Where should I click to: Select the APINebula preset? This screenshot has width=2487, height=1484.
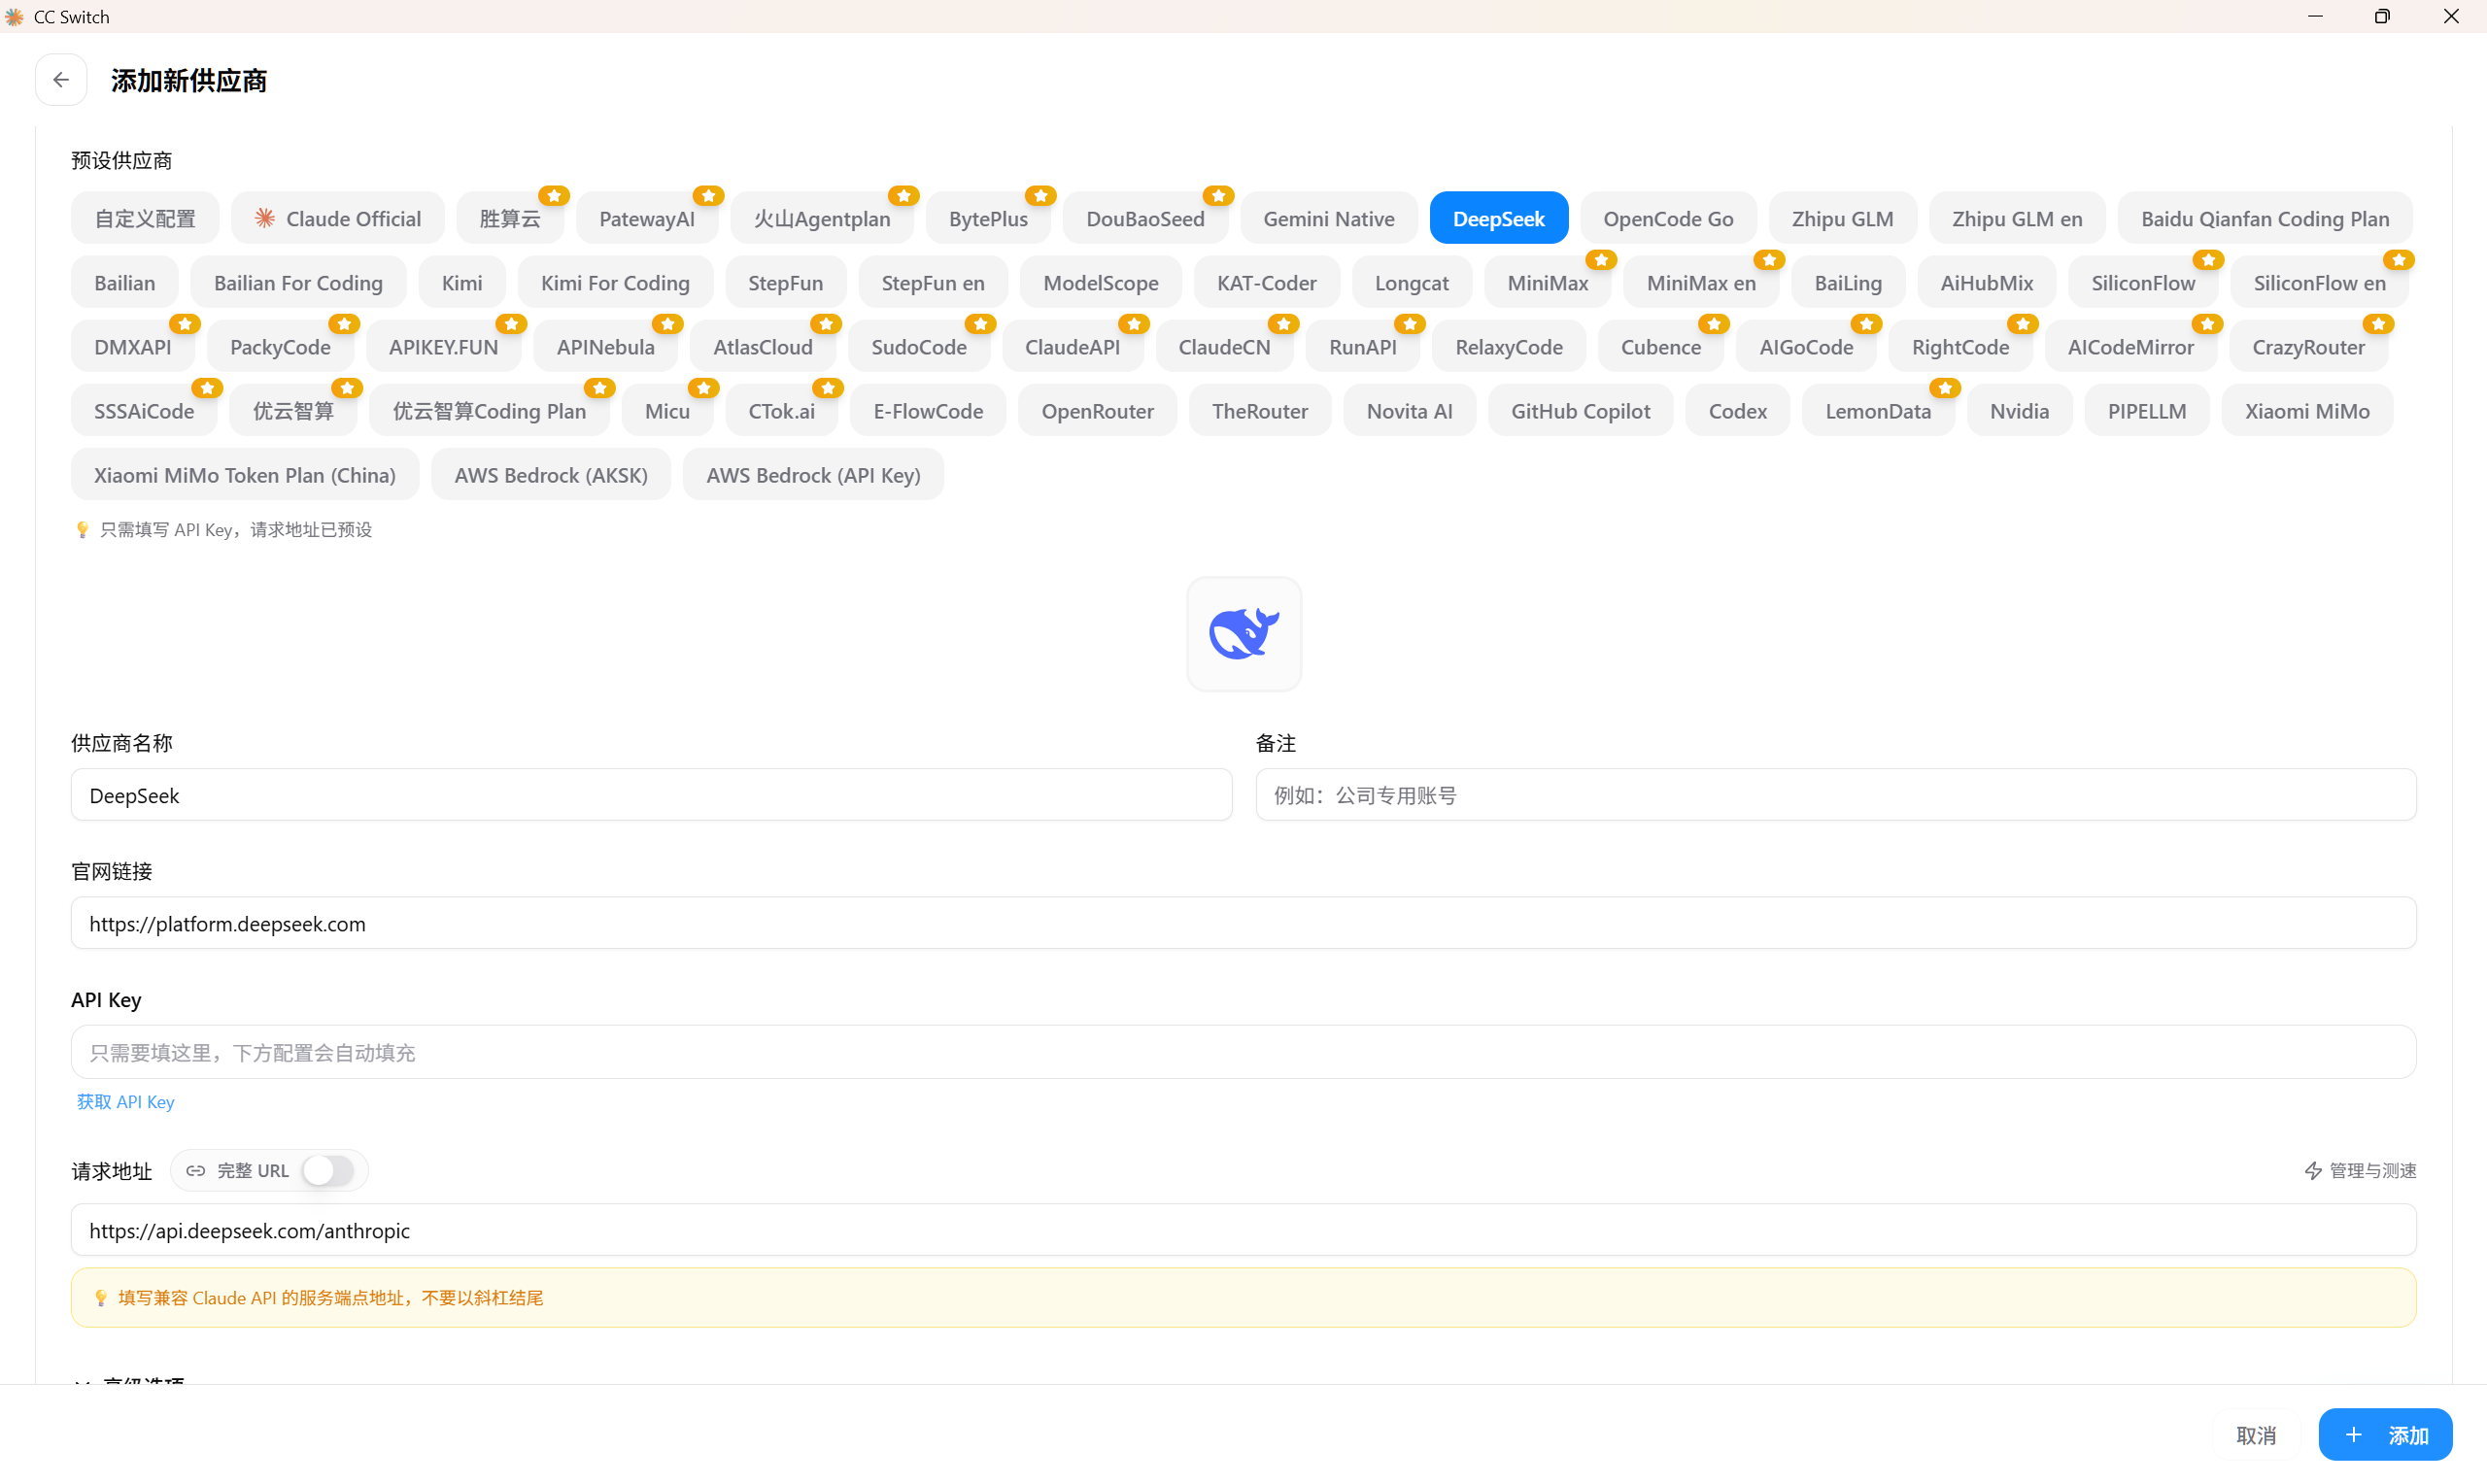click(x=606, y=346)
